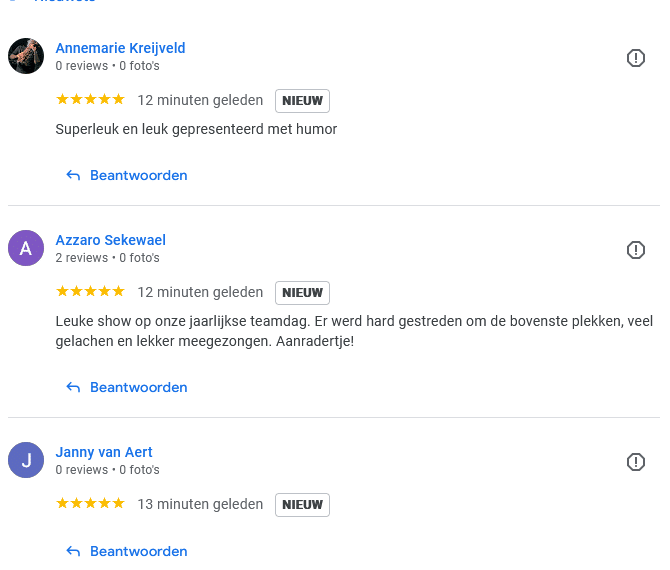
Task: Flag the Azzaro Sekewael review
Action: 636,250
